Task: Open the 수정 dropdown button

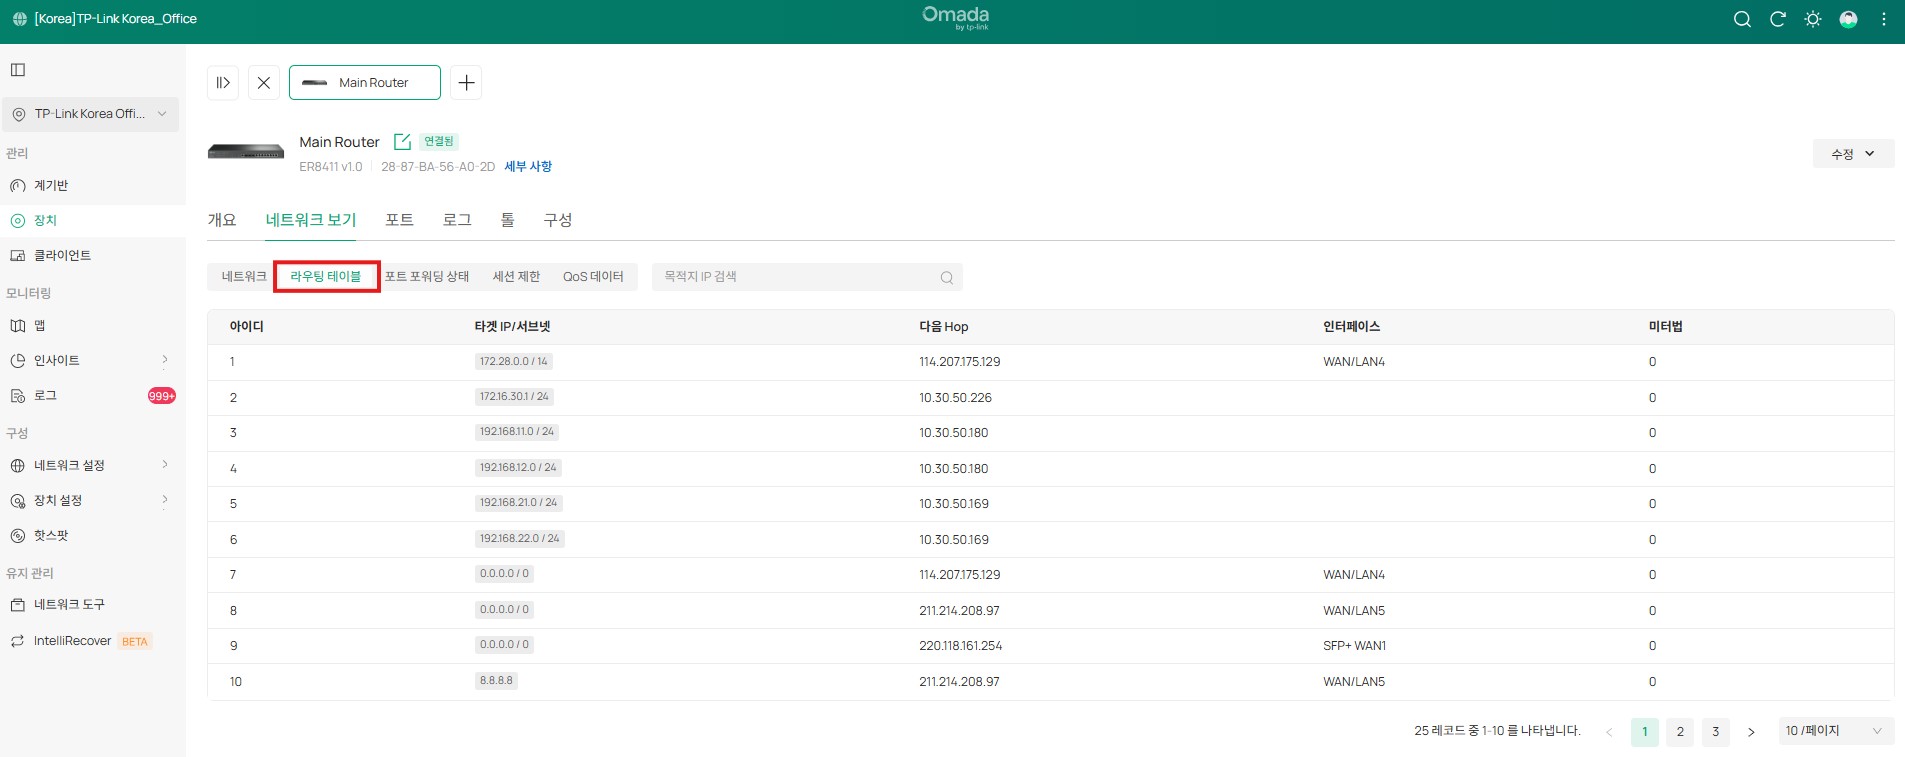Action: click(1852, 154)
